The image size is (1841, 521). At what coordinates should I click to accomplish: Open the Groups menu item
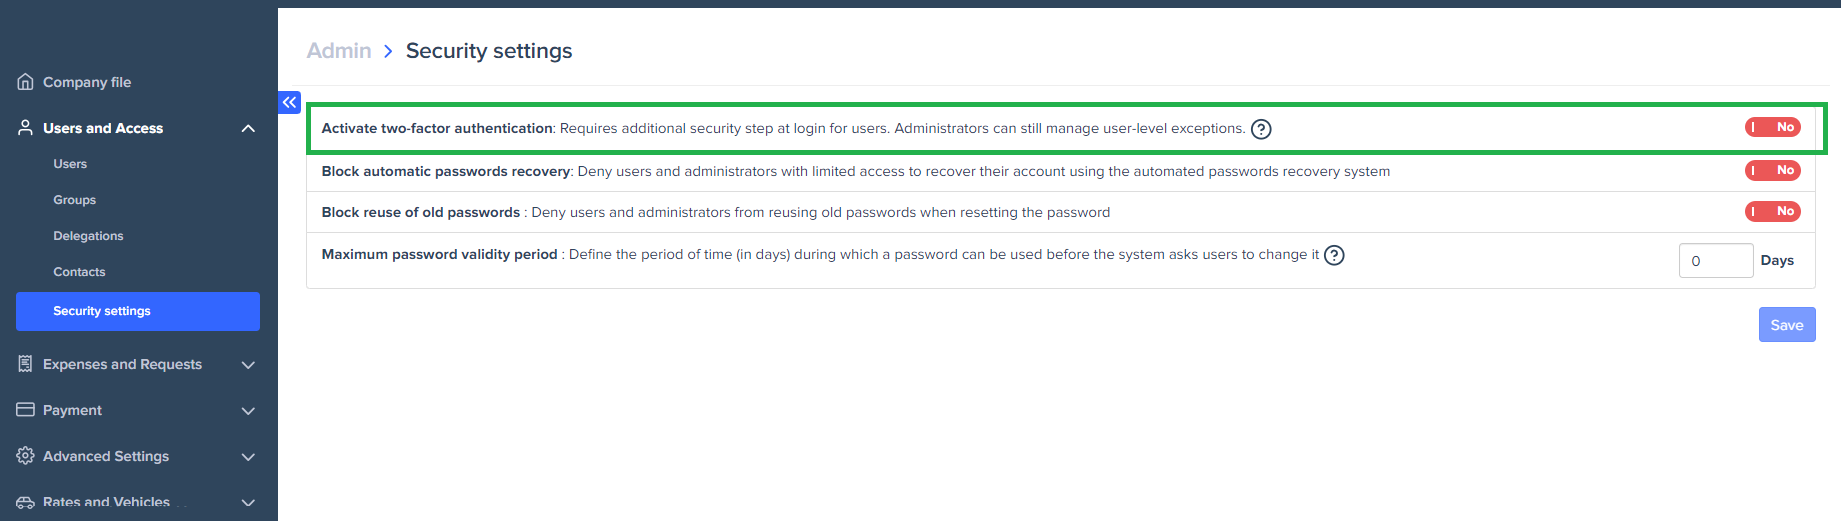75,200
